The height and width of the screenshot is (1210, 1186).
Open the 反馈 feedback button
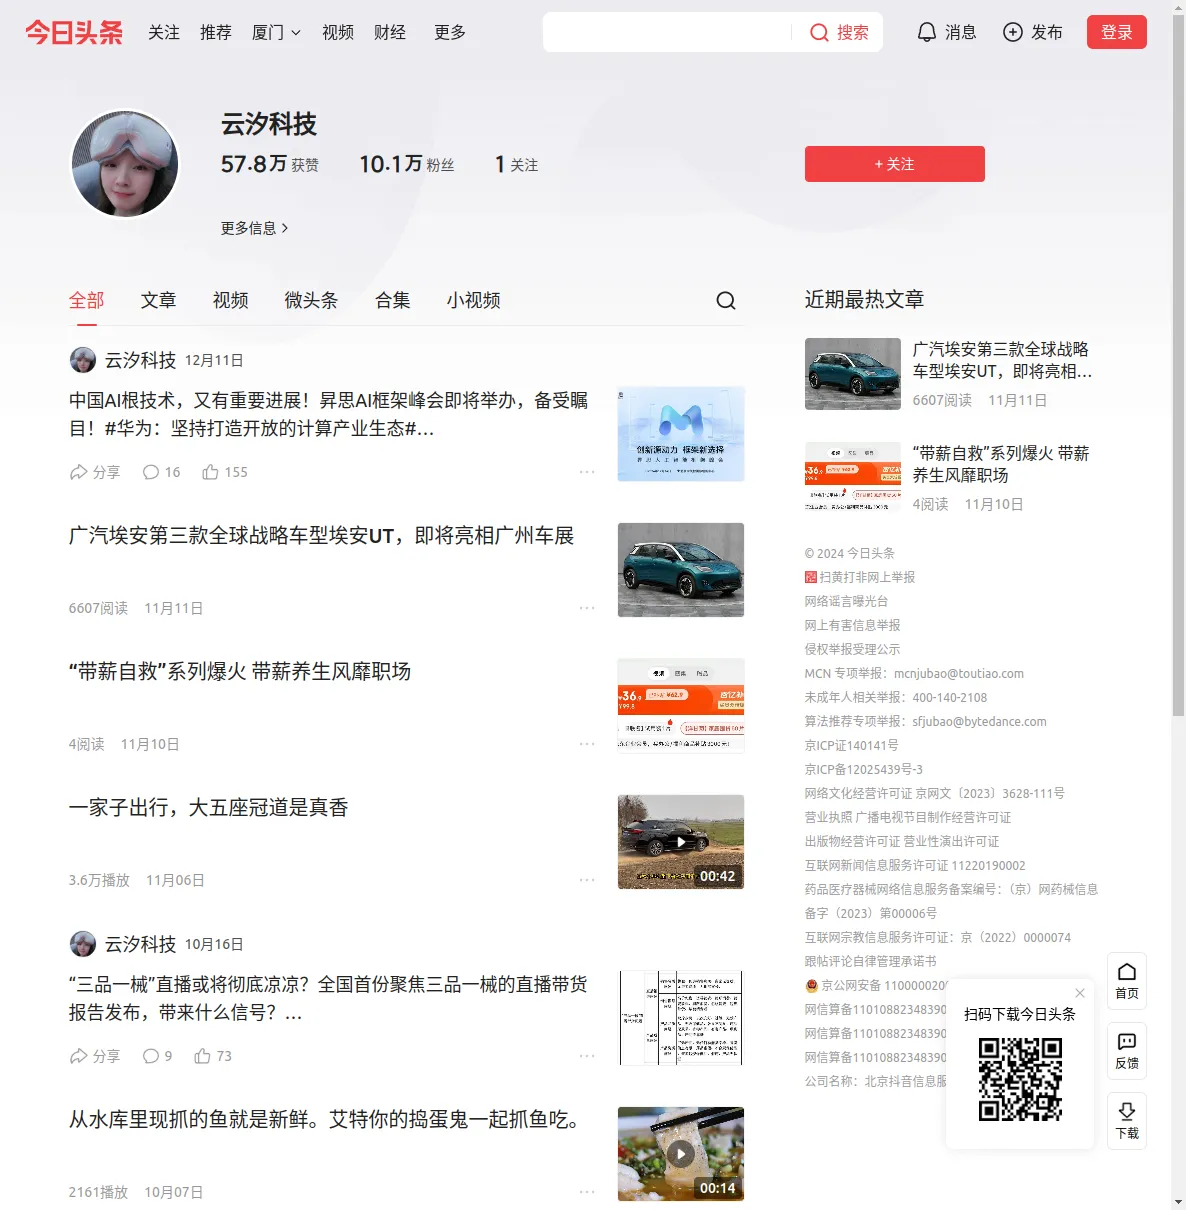[1127, 1051]
